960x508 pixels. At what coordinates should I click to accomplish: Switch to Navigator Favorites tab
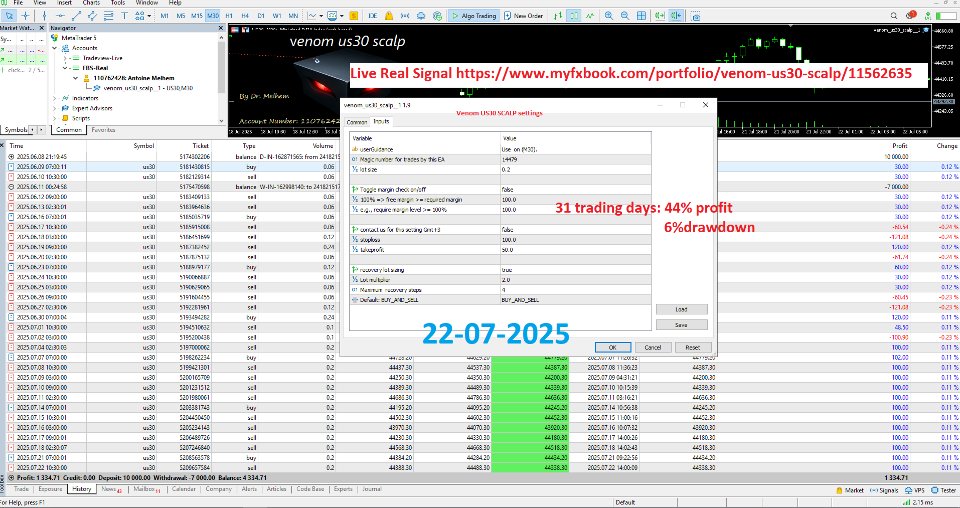pyautogui.click(x=103, y=130)
